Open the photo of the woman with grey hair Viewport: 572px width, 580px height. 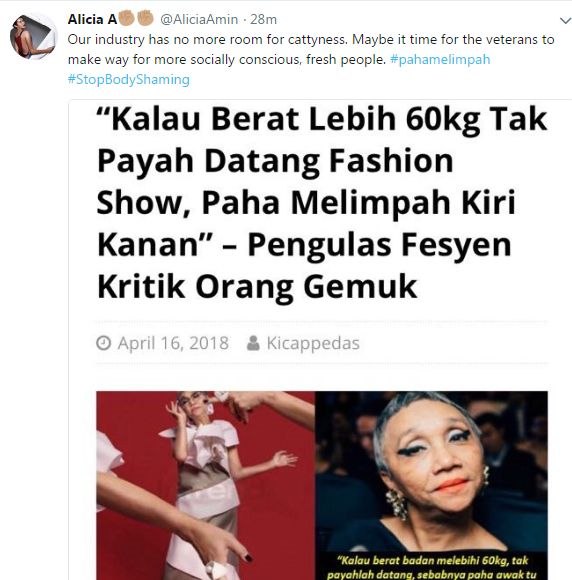[431, 485]
